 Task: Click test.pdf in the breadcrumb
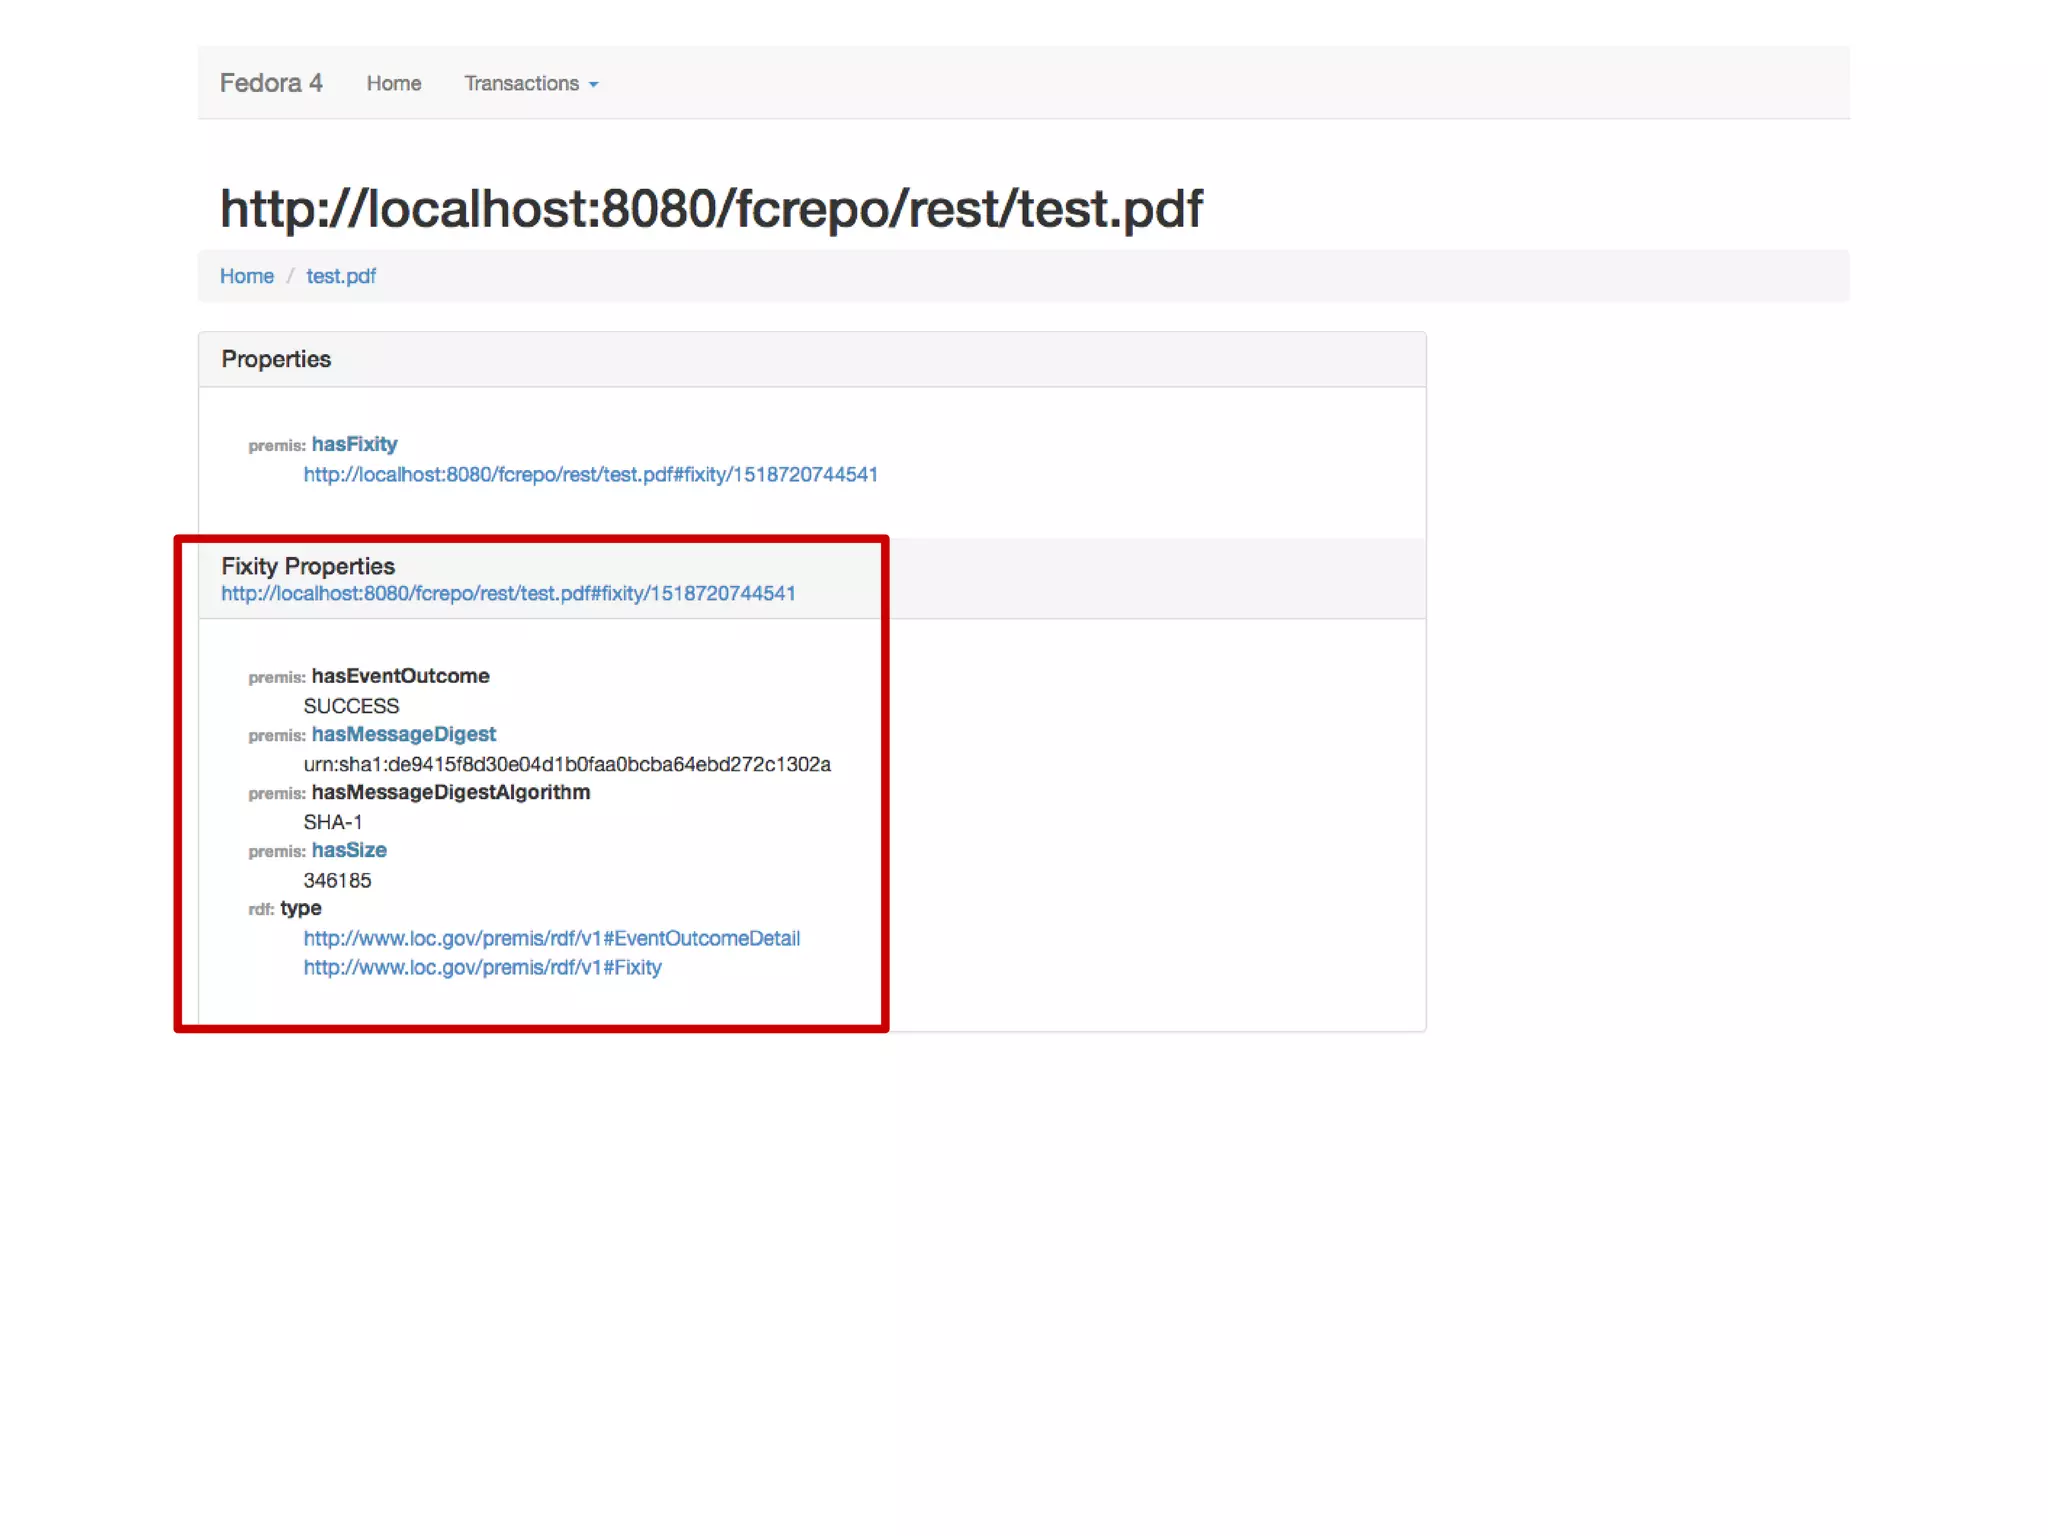[x=340, y=276]
